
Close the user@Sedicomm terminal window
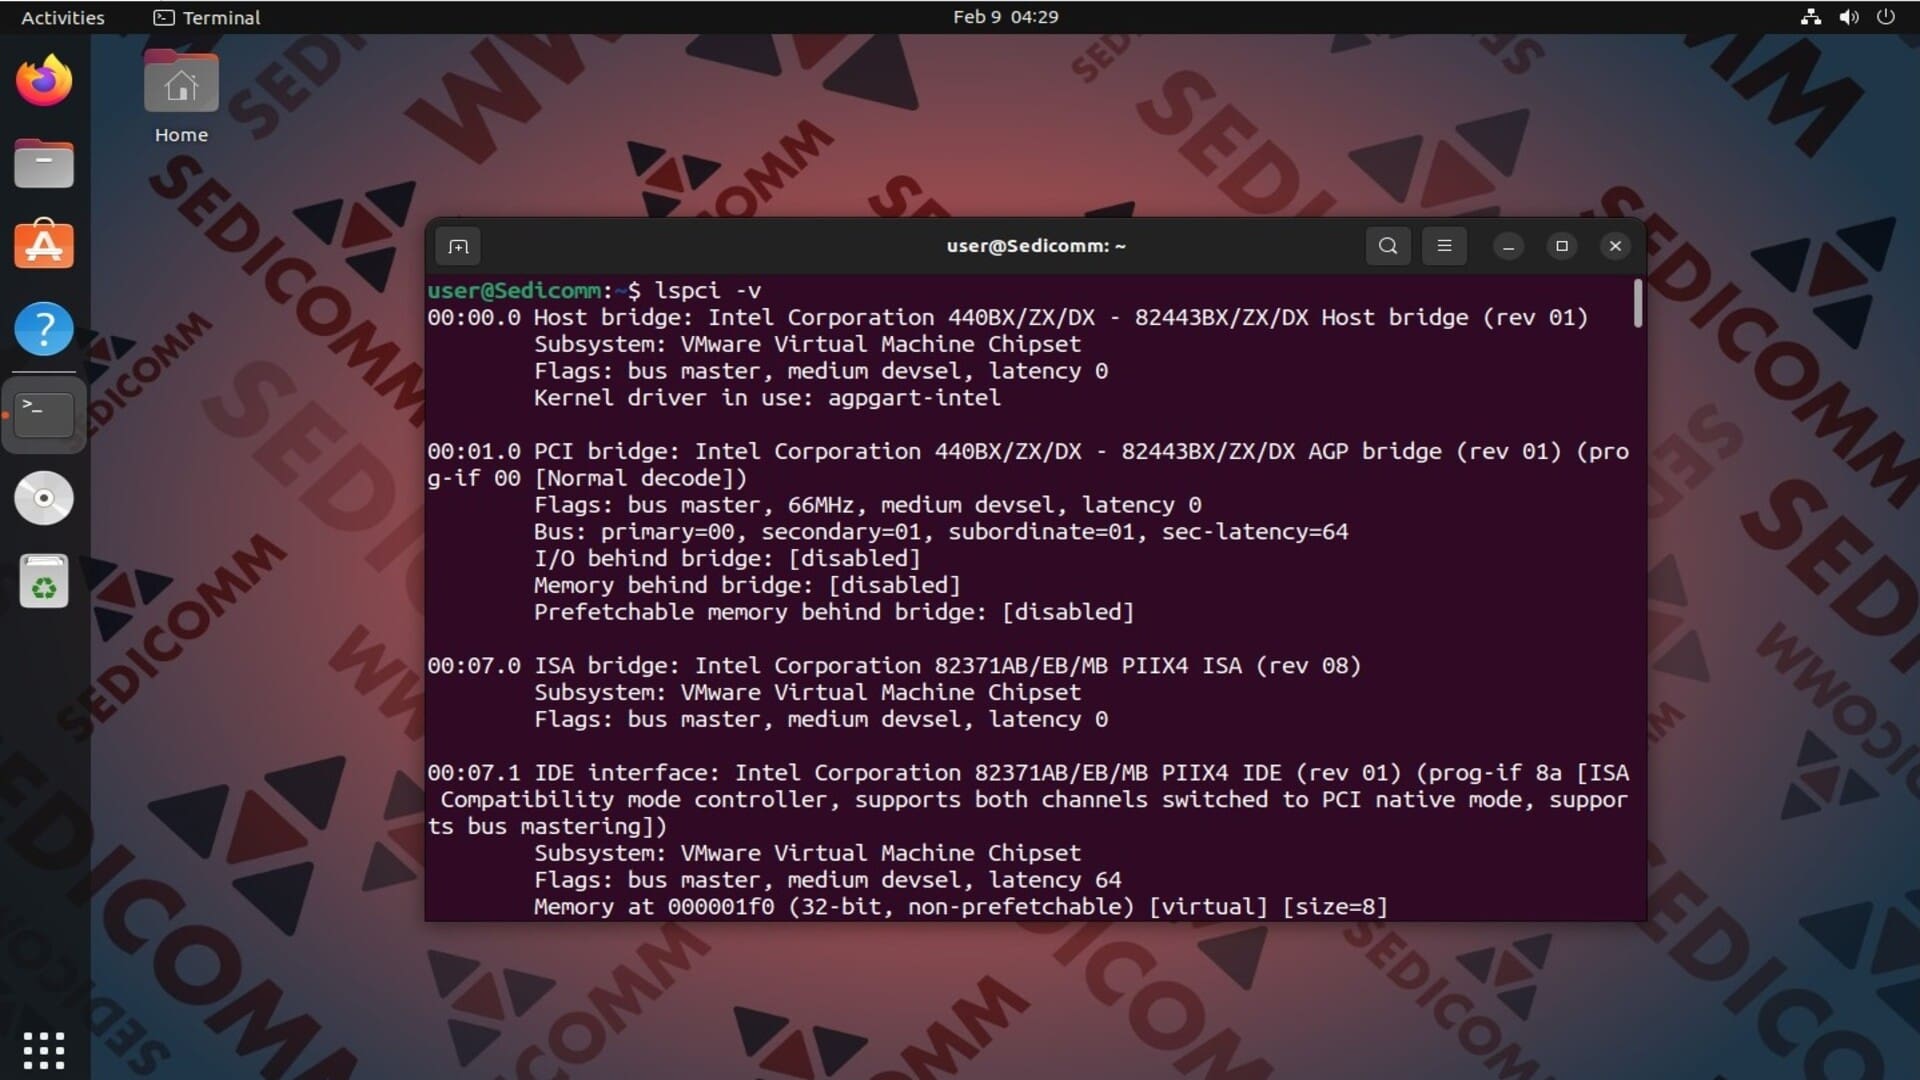pyautogui.click(x=1615, y=246)
